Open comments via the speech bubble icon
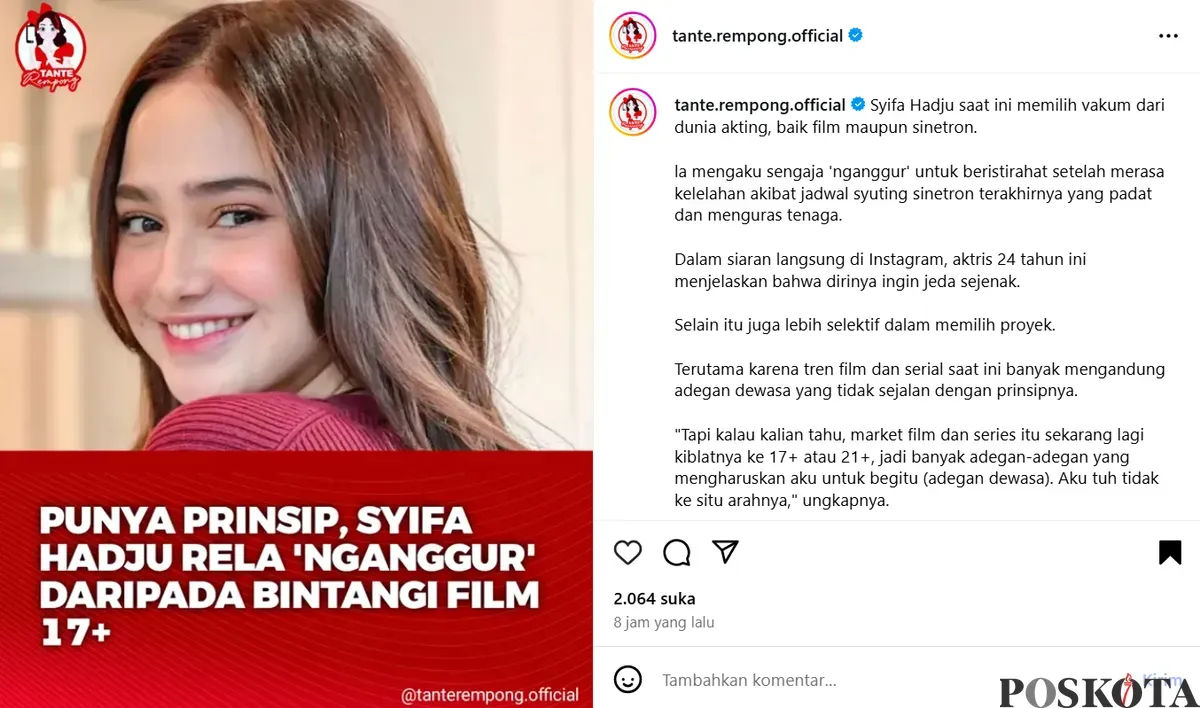The image size is (1200, 708). [x=677, y=552]
